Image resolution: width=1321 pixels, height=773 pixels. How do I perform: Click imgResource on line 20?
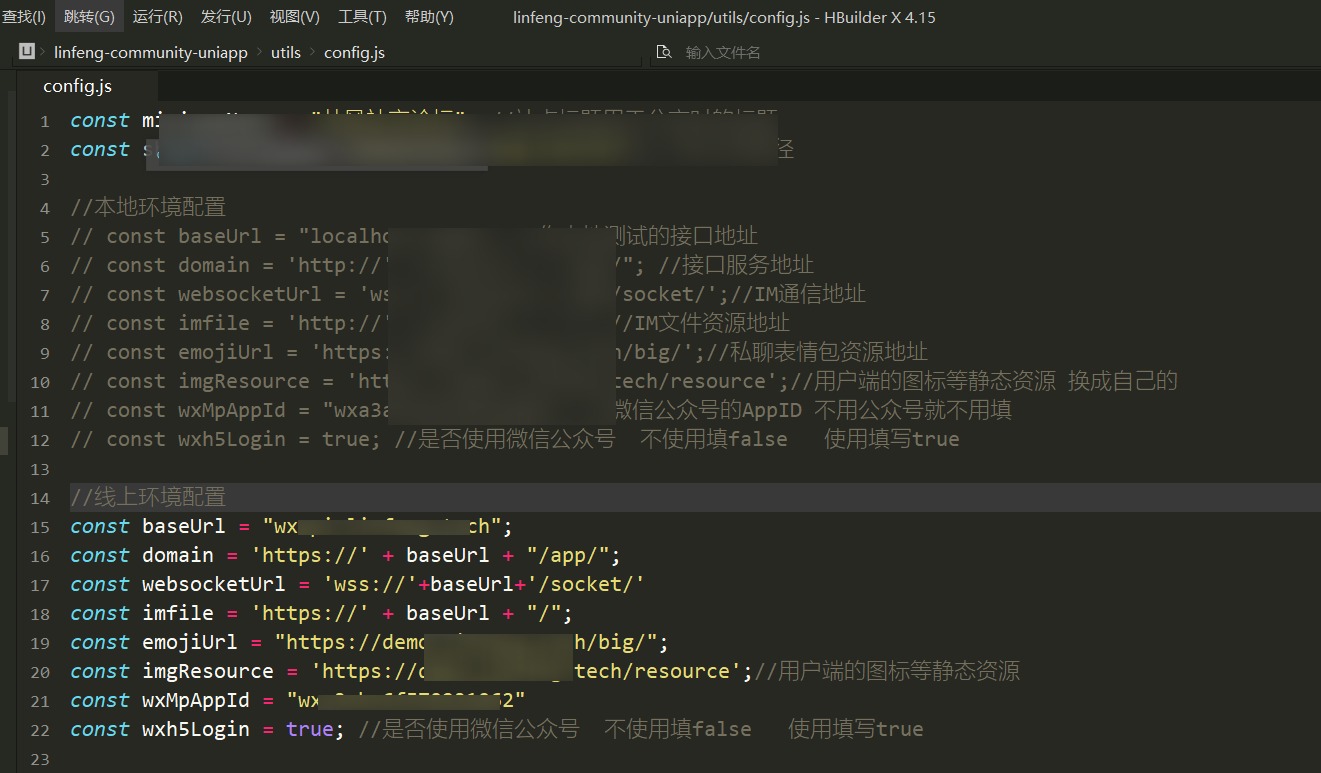[x=208, y=671]
